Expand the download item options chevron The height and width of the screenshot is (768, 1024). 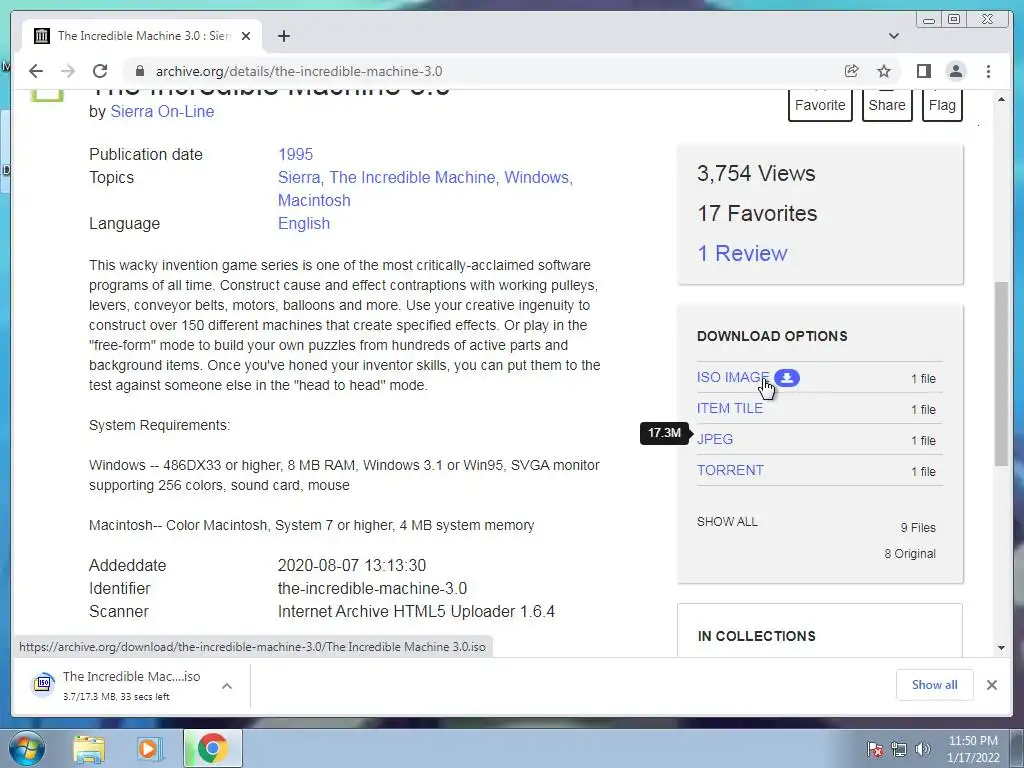point(227,686)
